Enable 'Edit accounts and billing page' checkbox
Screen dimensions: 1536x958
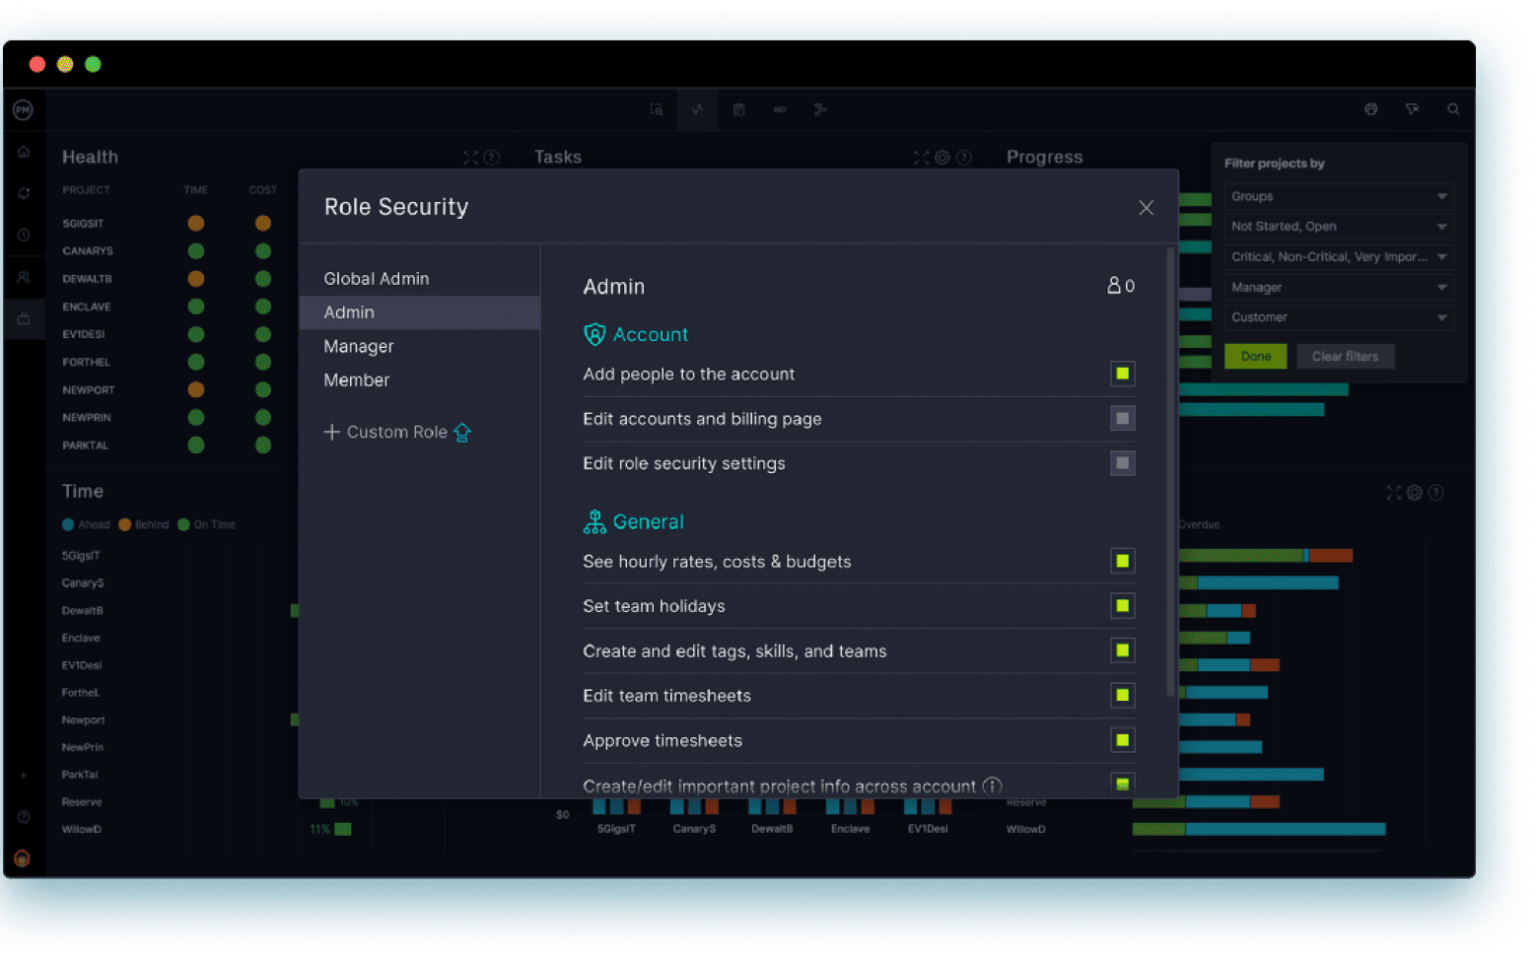point(1122,419)
